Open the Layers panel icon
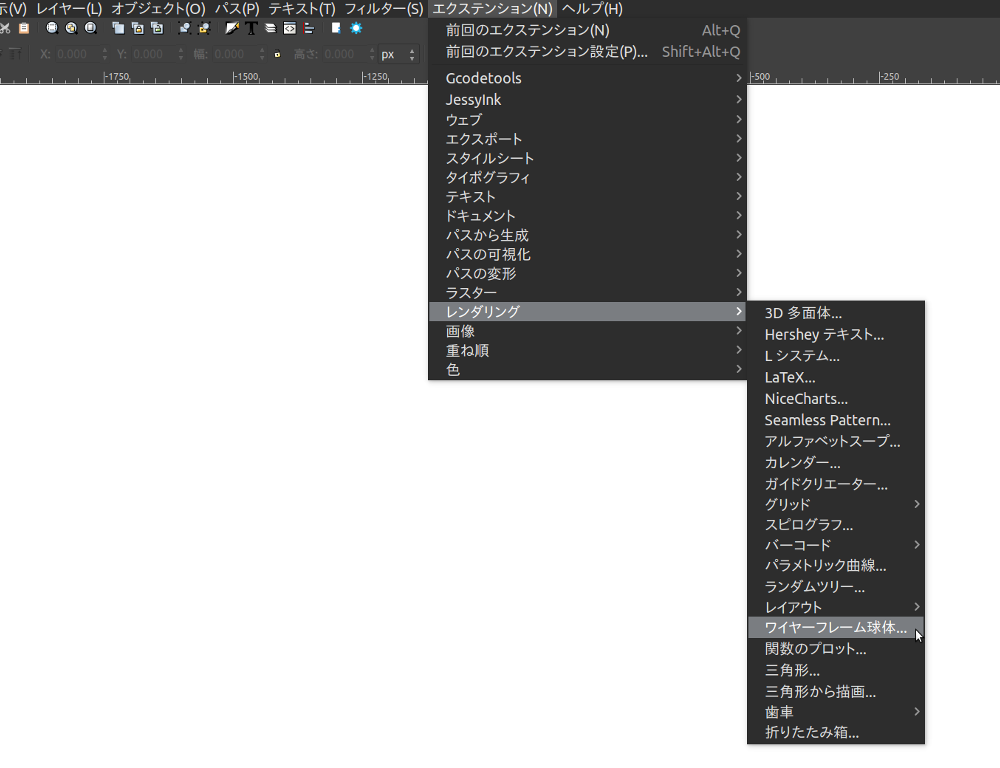 270,28
